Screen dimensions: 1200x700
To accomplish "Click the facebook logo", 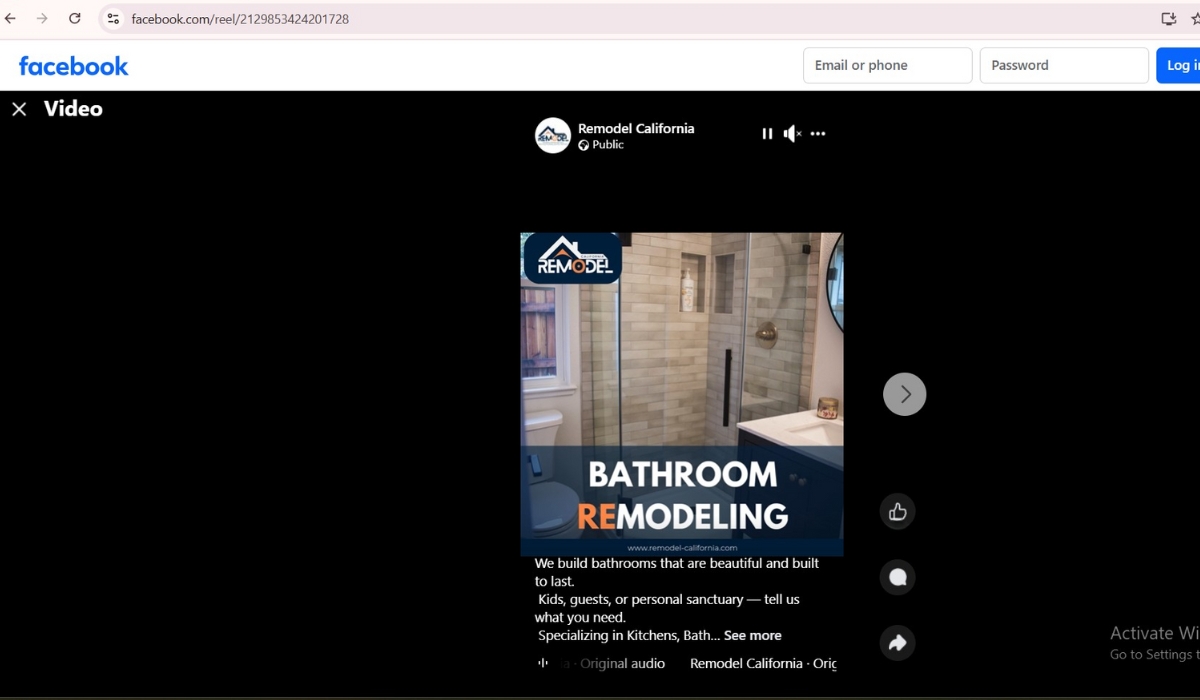I will [74, 66].
